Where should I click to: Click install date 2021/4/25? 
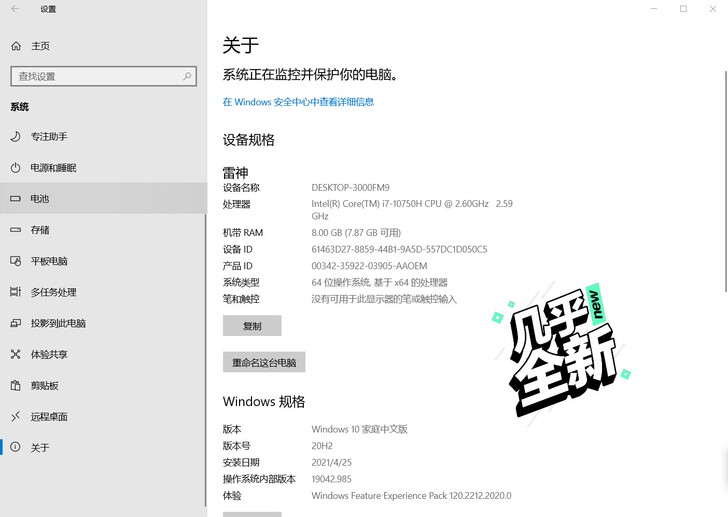pos(332,463)
